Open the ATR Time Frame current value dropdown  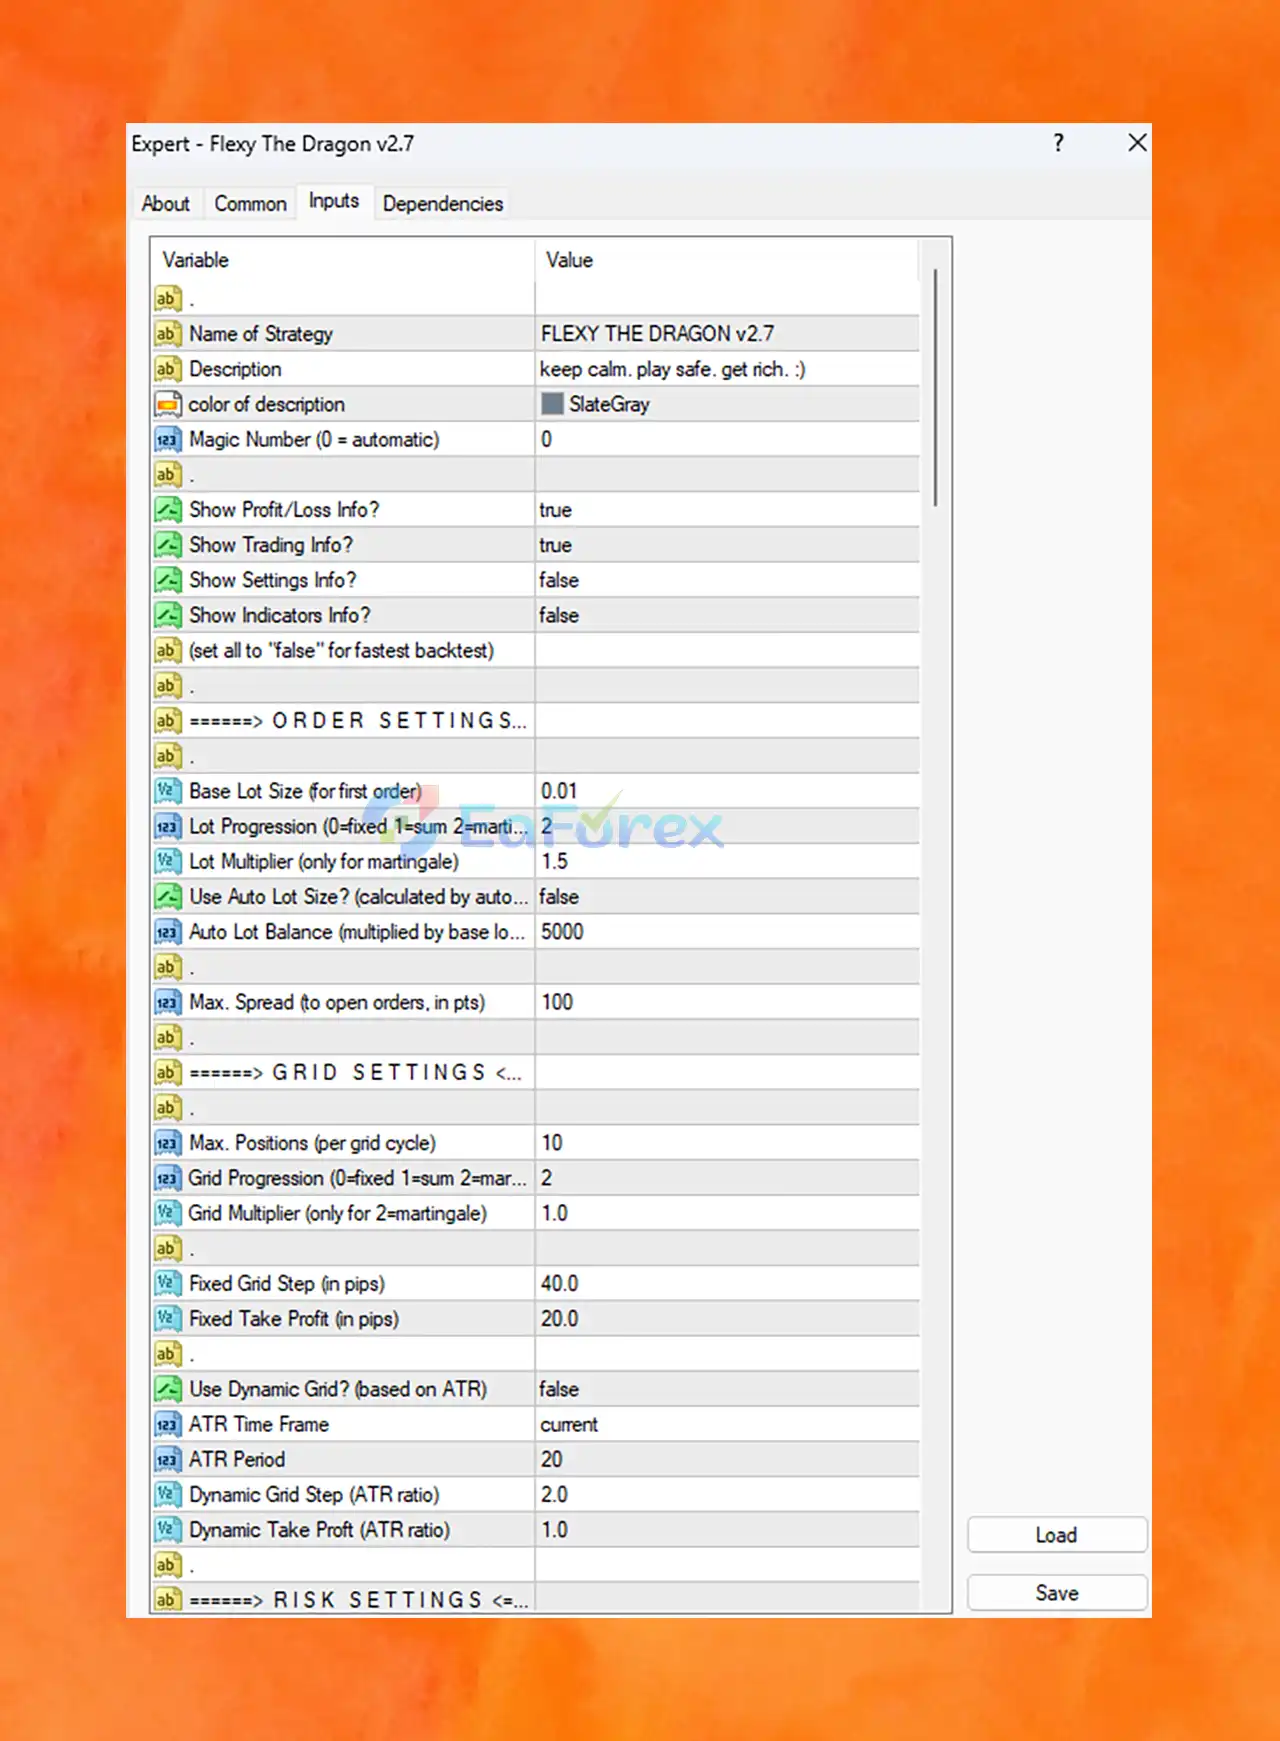tap(727, 1424)
